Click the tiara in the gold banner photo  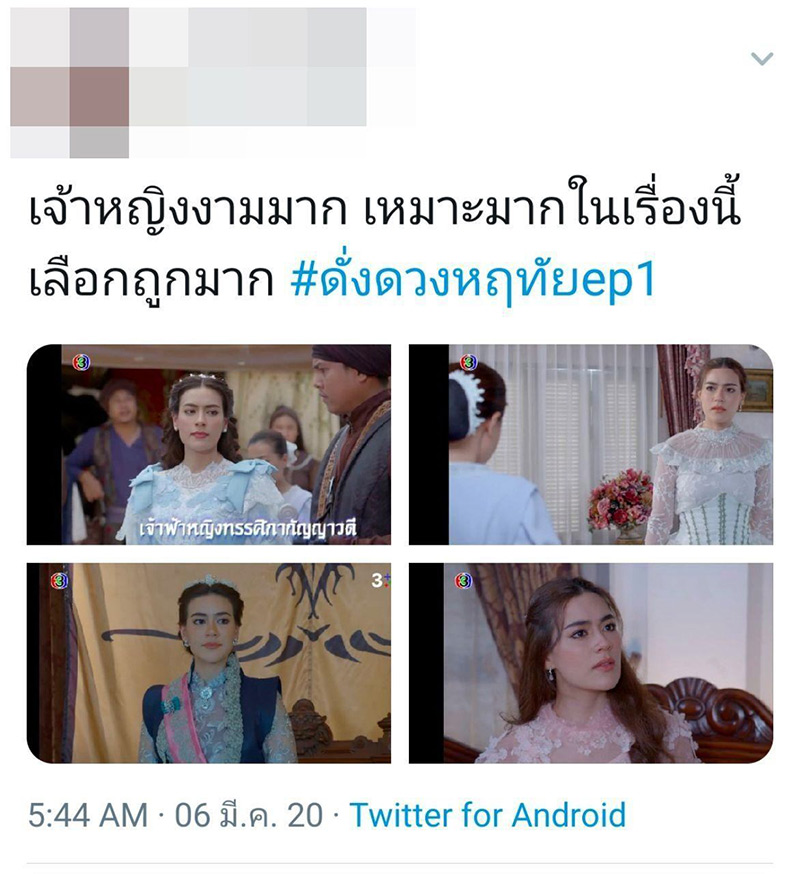(x=207, y=581)
